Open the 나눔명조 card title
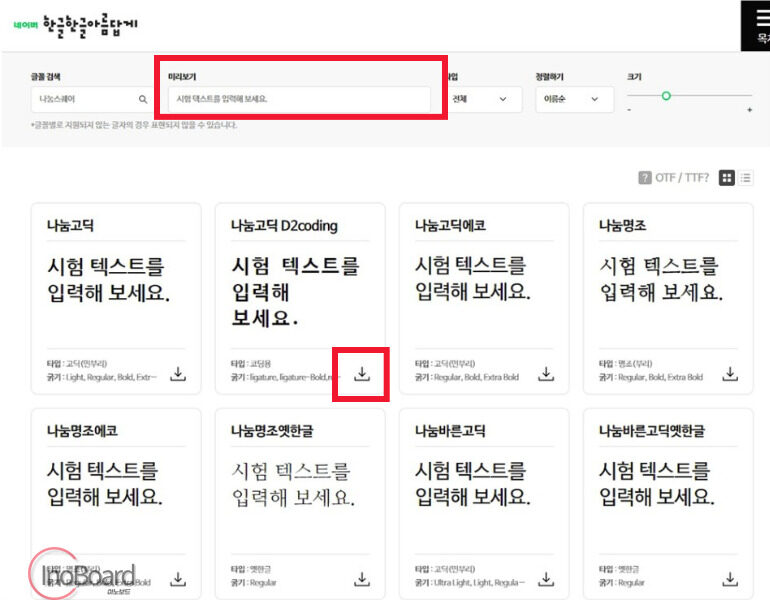770x600 pixels. [x=623, y=225]
